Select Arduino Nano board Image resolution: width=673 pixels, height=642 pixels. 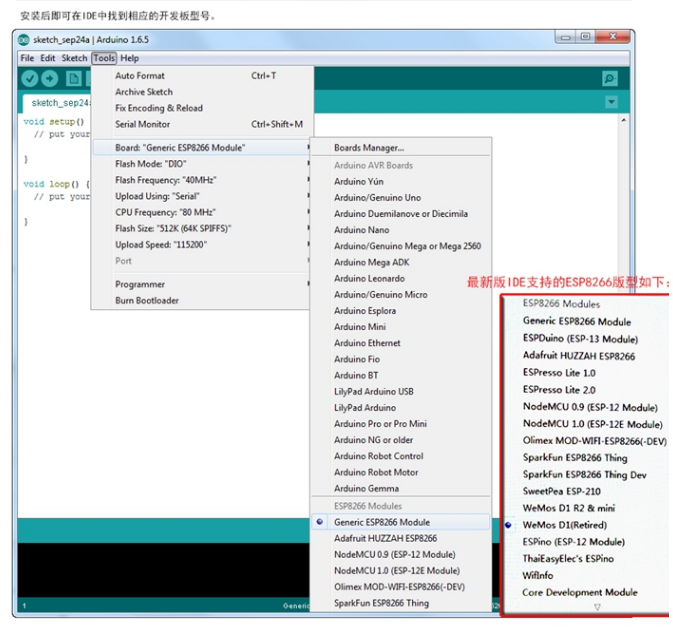click(x=400, y=230)
